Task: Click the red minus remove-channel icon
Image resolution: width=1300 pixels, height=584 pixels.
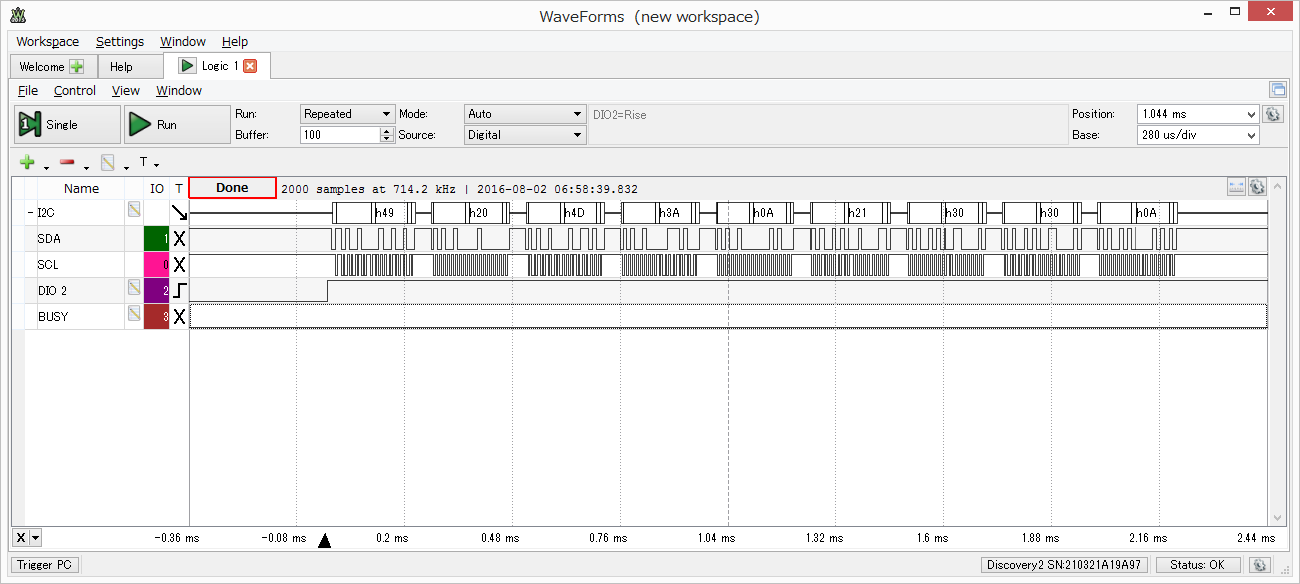Action: 67,162
